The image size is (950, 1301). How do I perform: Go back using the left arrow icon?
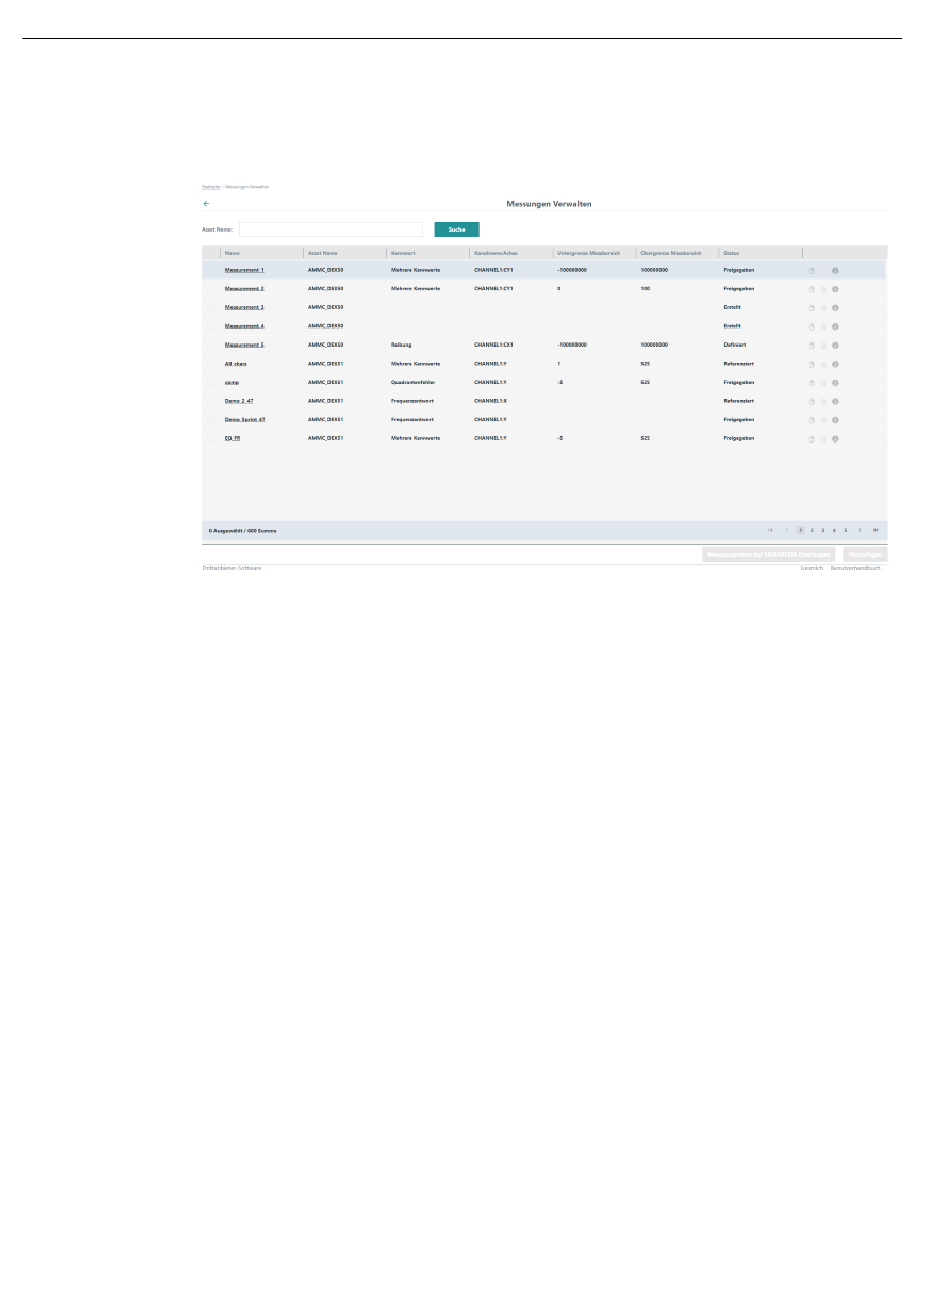(x=206, y=204)
